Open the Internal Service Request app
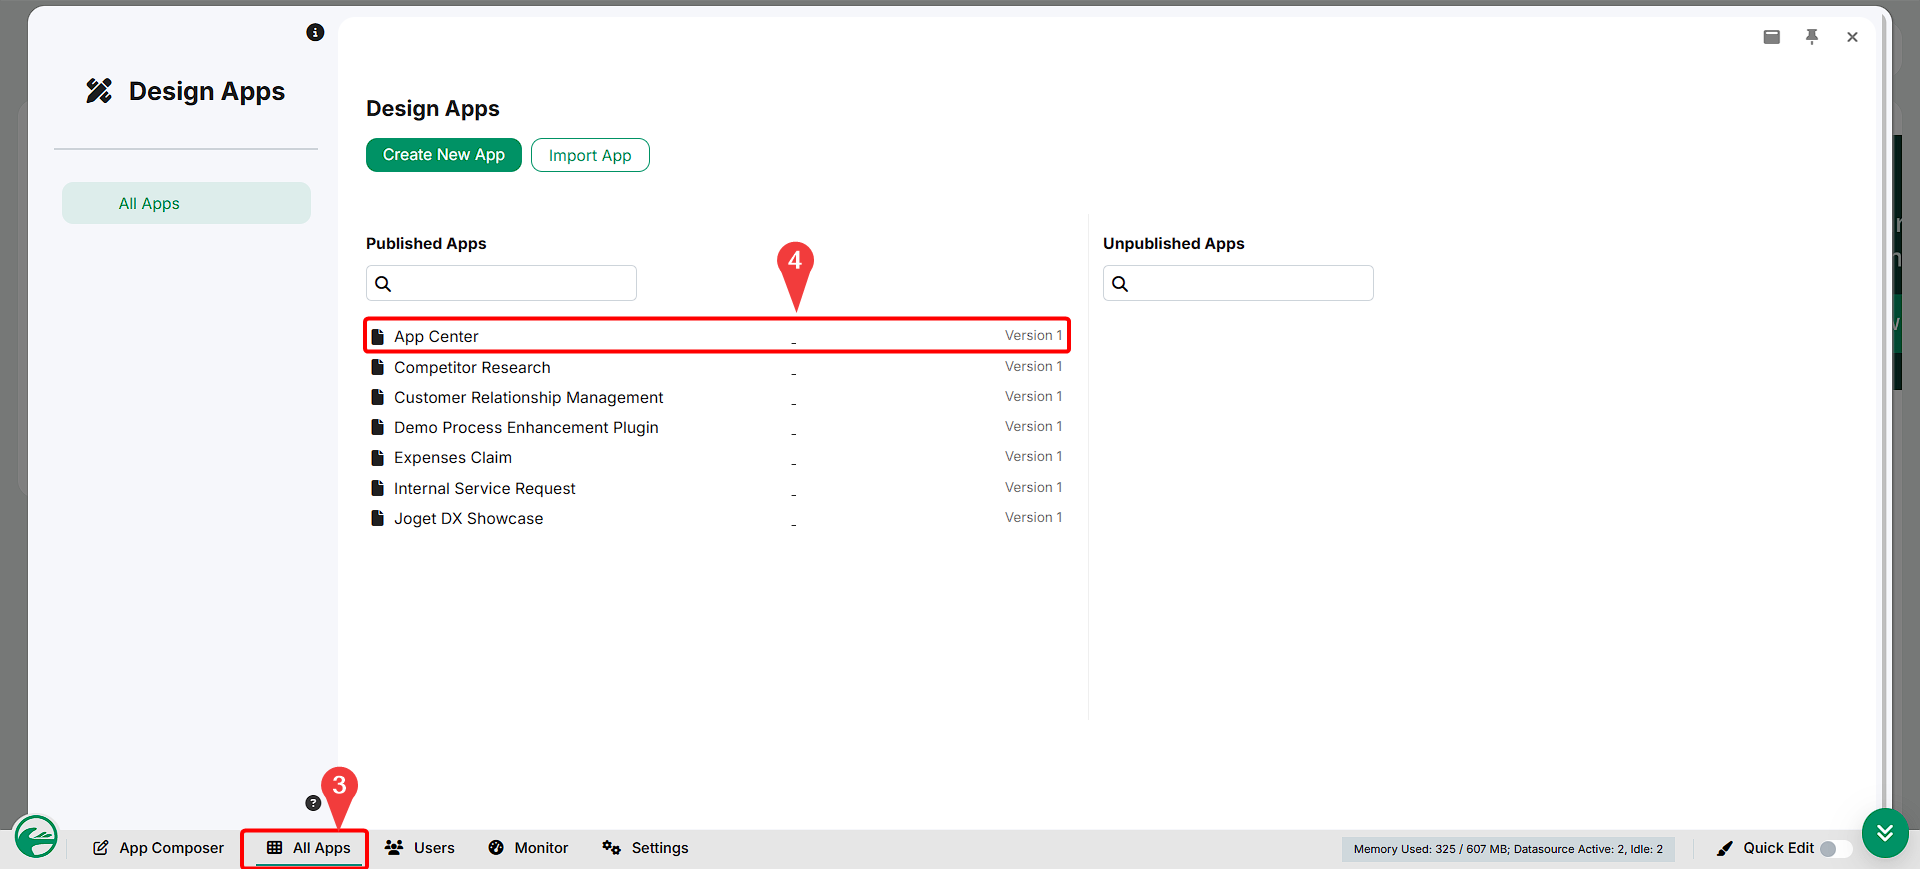This screenshot has height=869, width=1920. (485, 488)
